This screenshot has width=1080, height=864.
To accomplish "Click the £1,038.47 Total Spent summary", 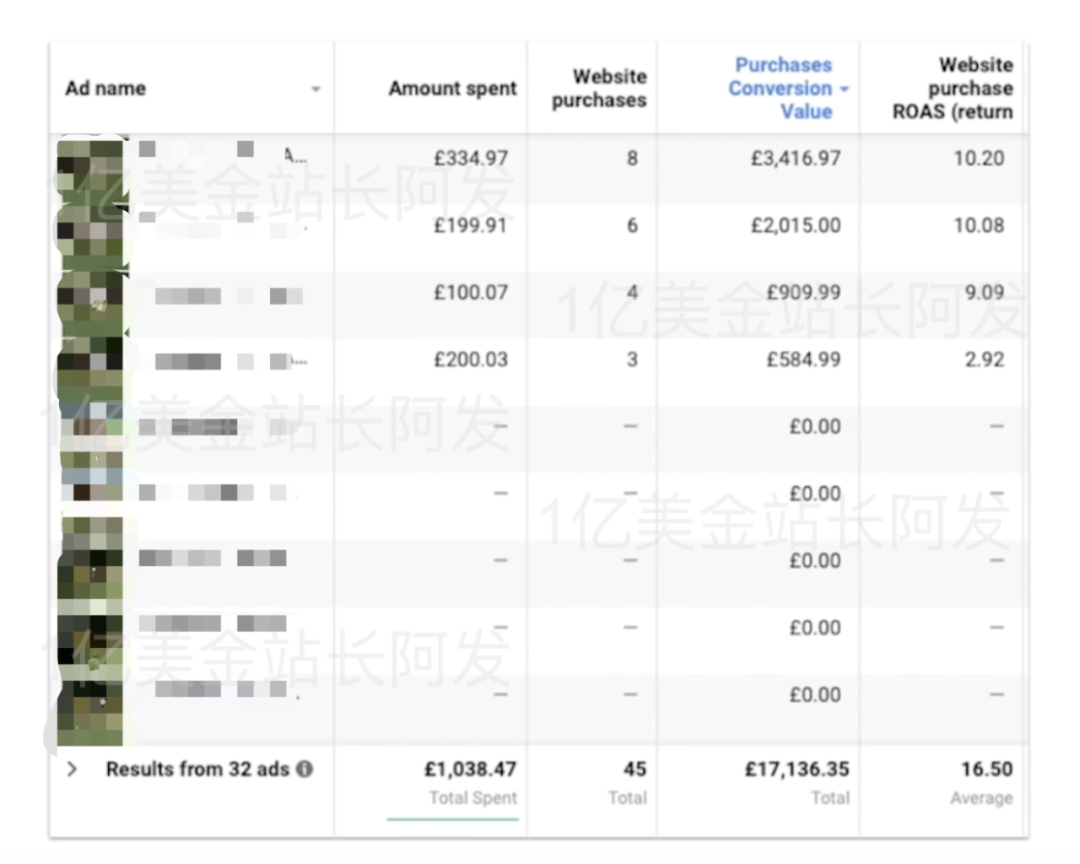I will [468, 770].
